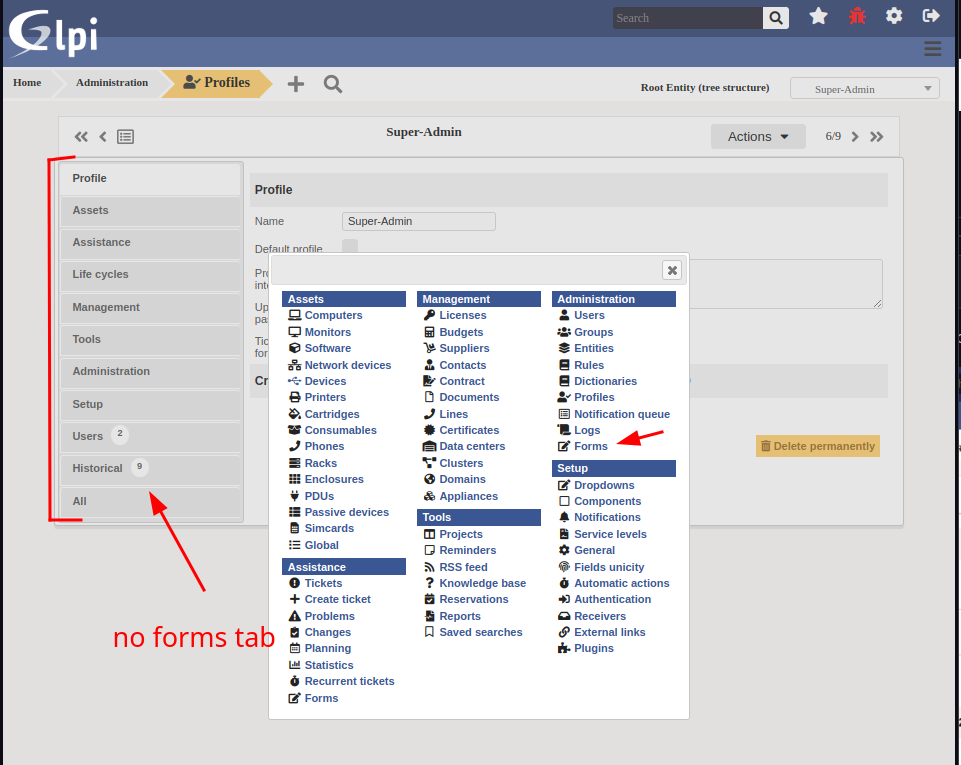
Task: Open Projects from the Tools column
Action: [x=460, y=534]
